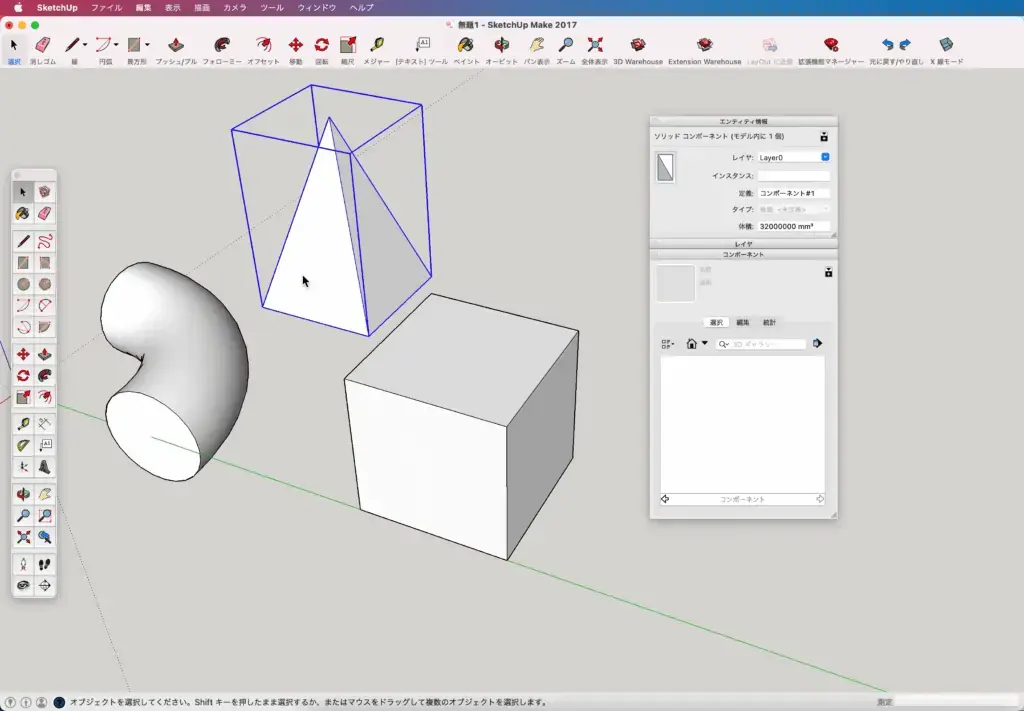1024x711 pixels.
Task: Choose the Freehand squiggle tool in the left palette
Action: click(x=44, y=242)
